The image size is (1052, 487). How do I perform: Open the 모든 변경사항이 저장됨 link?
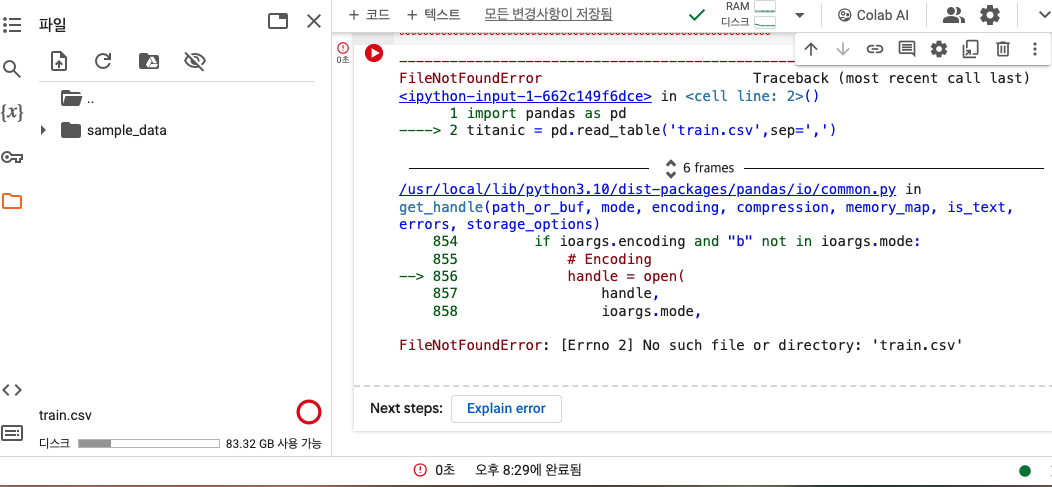point(548,14)
